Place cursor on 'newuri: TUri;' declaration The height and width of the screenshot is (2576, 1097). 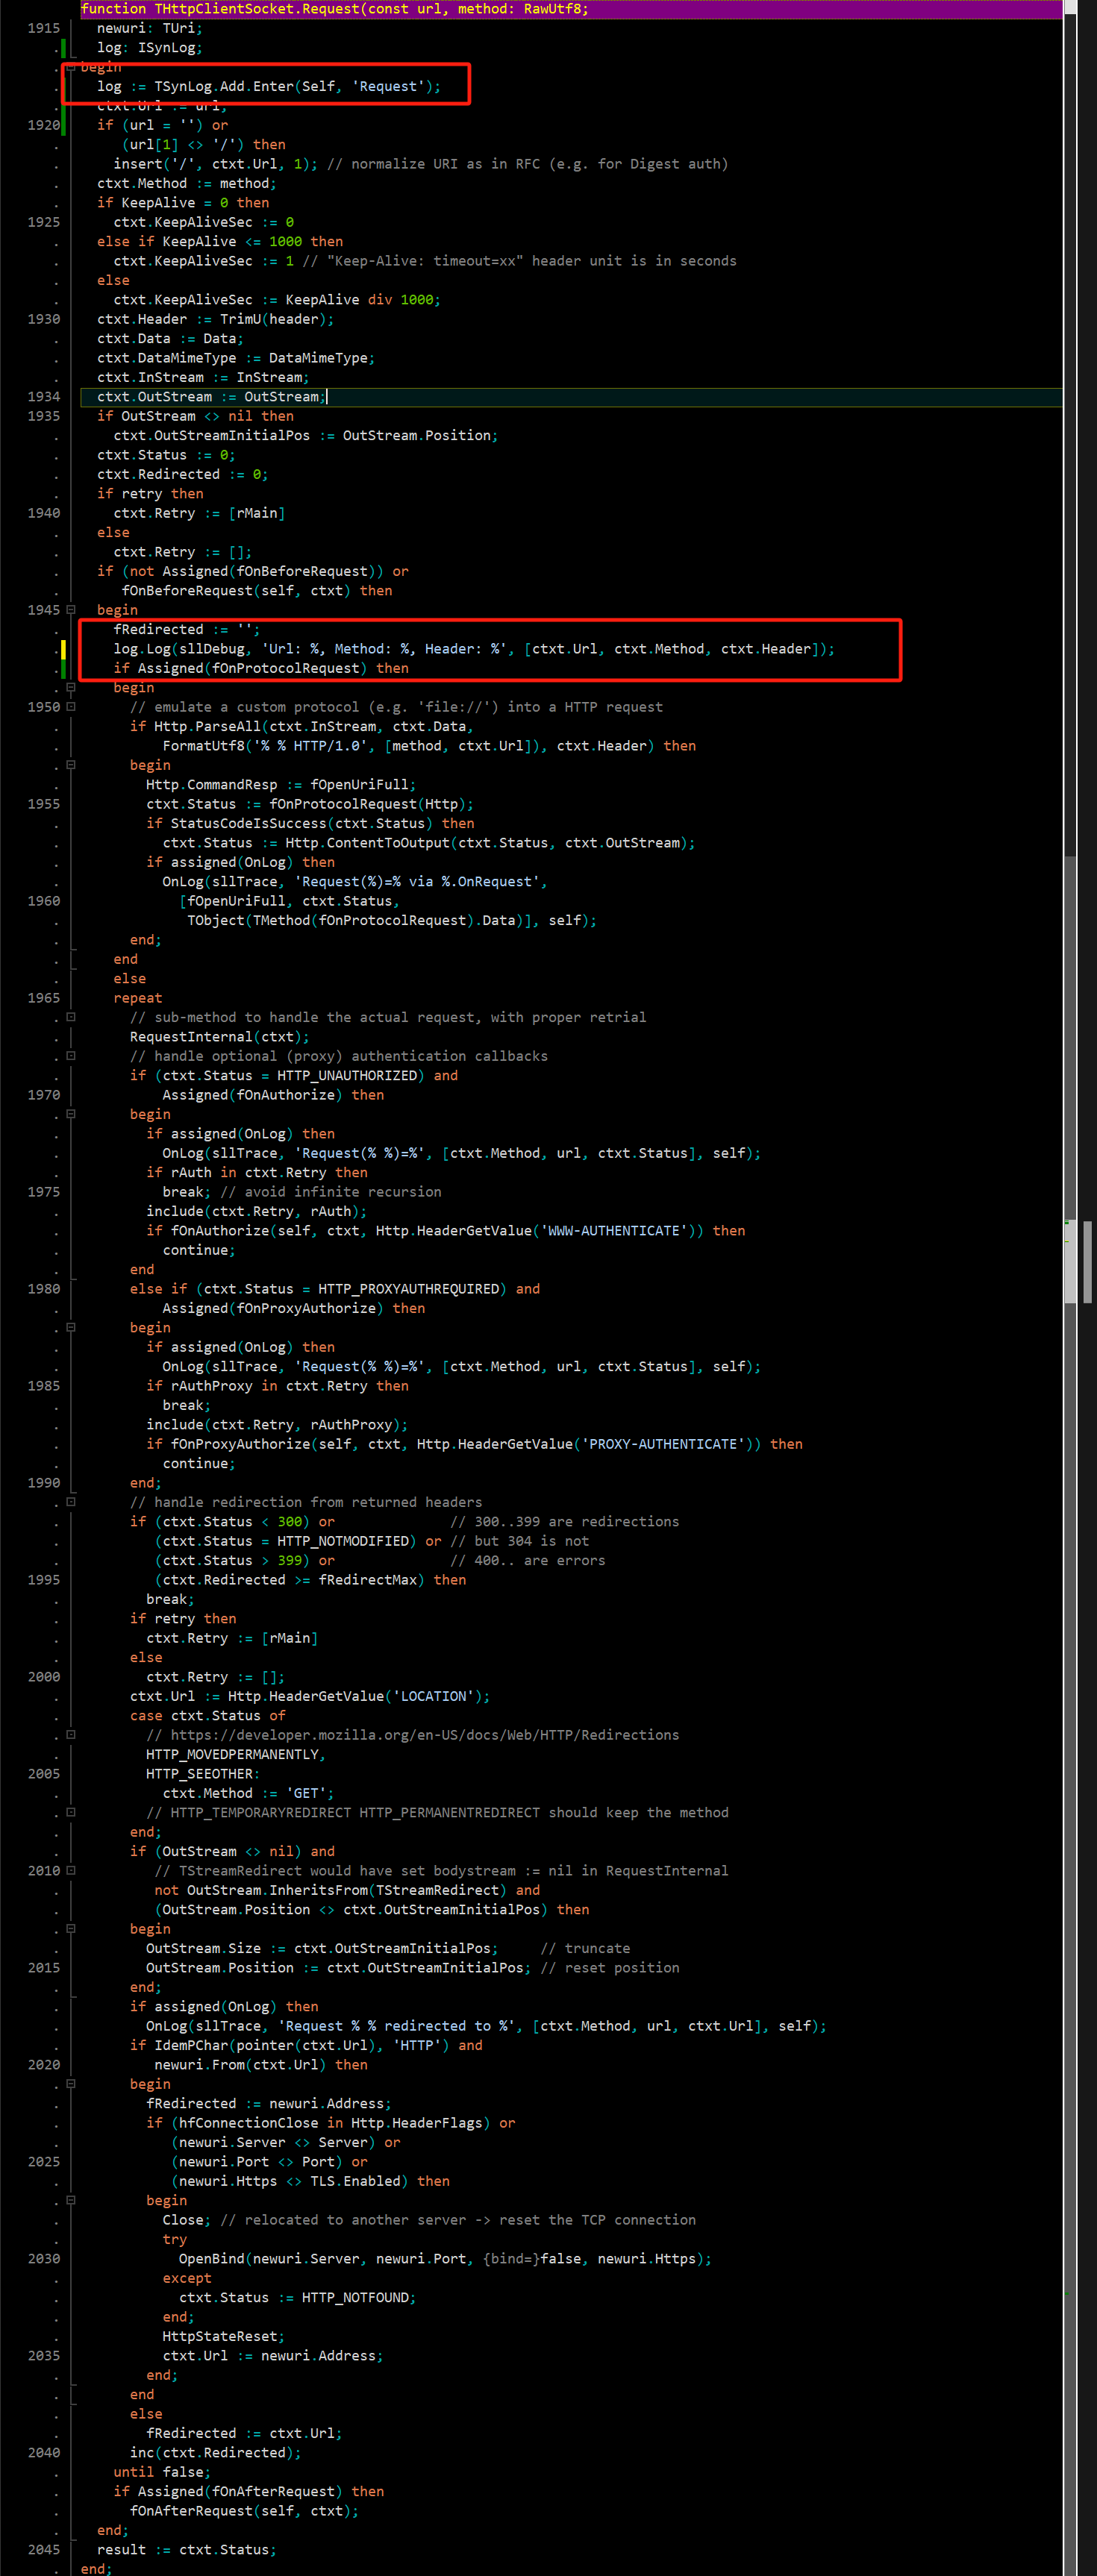[x=150, y=28]
